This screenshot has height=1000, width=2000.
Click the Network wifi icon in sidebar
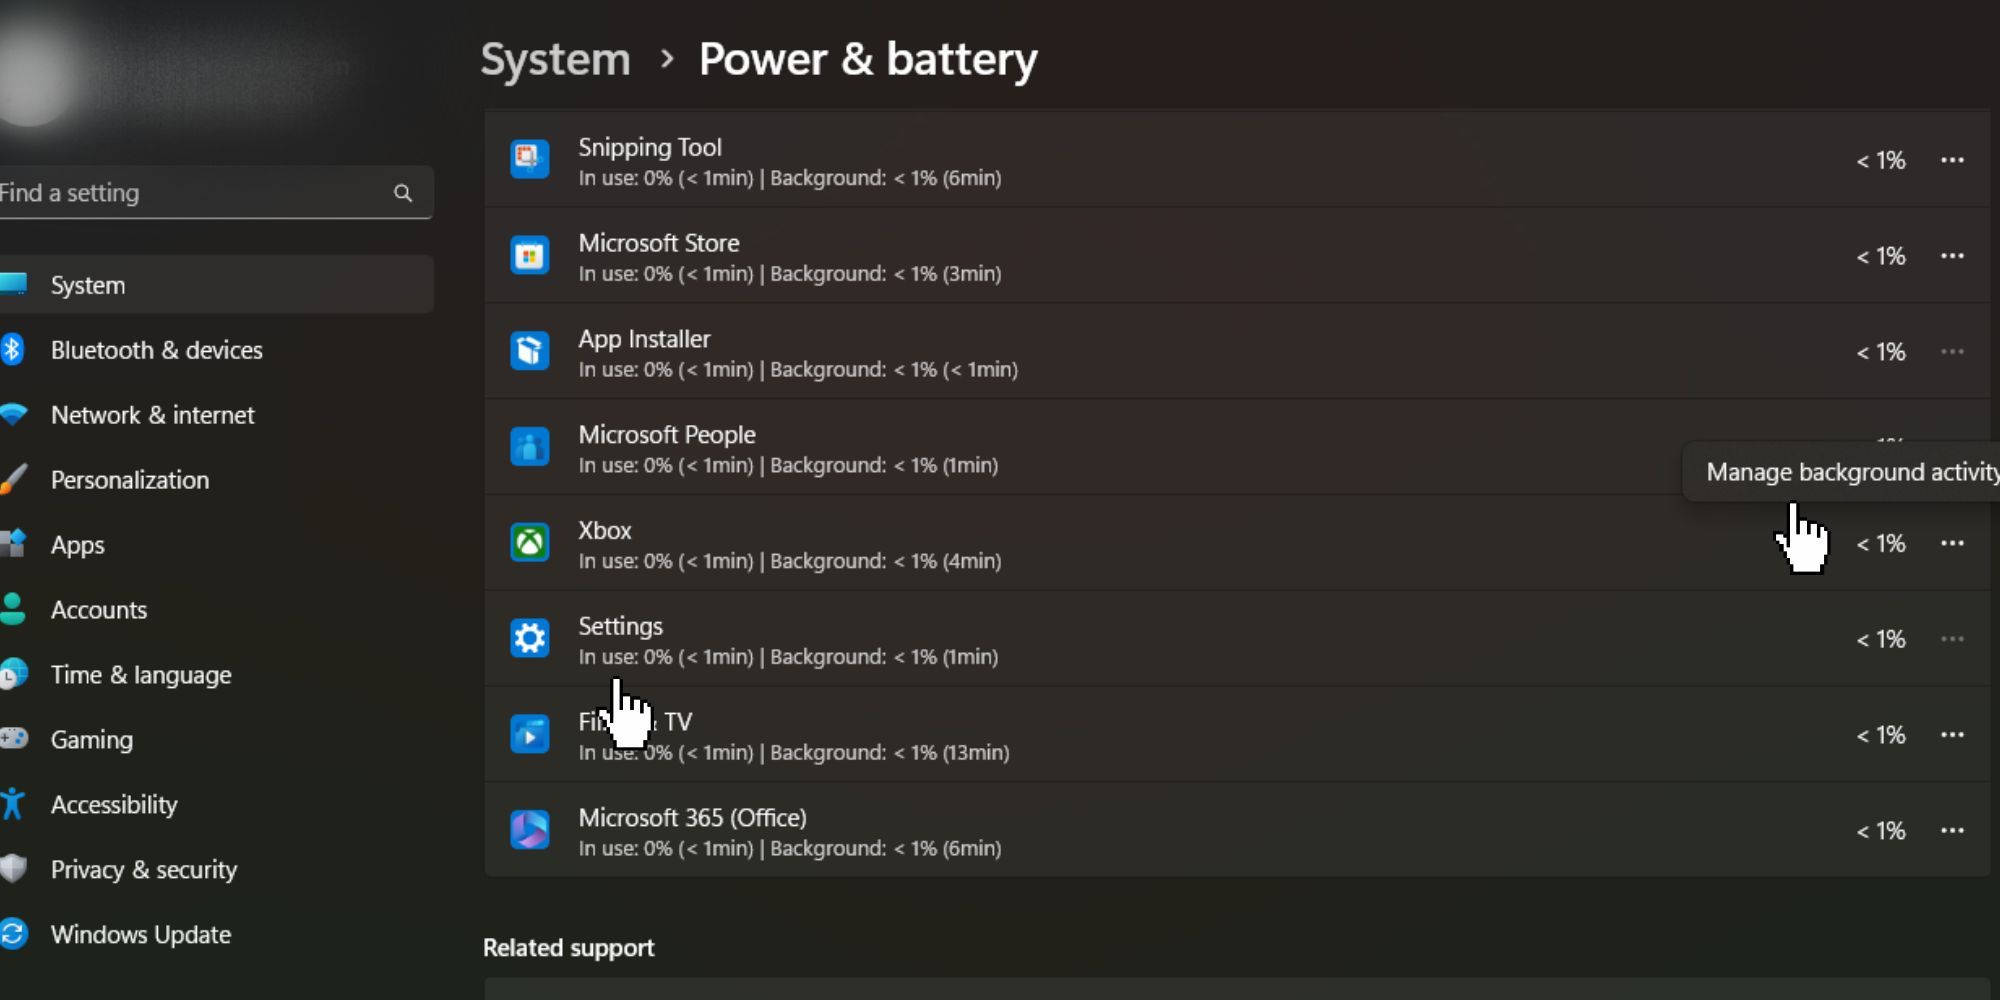pos(13,414)
